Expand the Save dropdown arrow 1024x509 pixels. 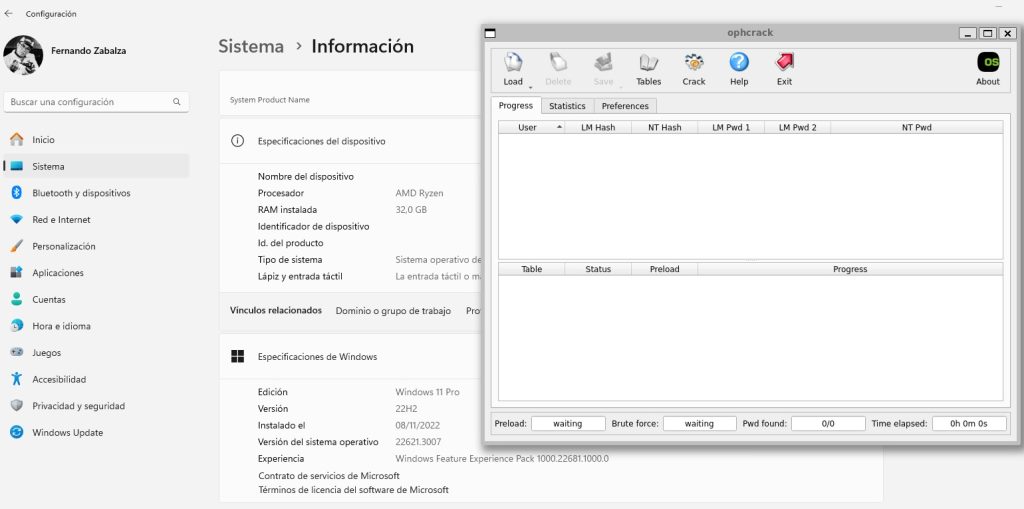(620, 87)
